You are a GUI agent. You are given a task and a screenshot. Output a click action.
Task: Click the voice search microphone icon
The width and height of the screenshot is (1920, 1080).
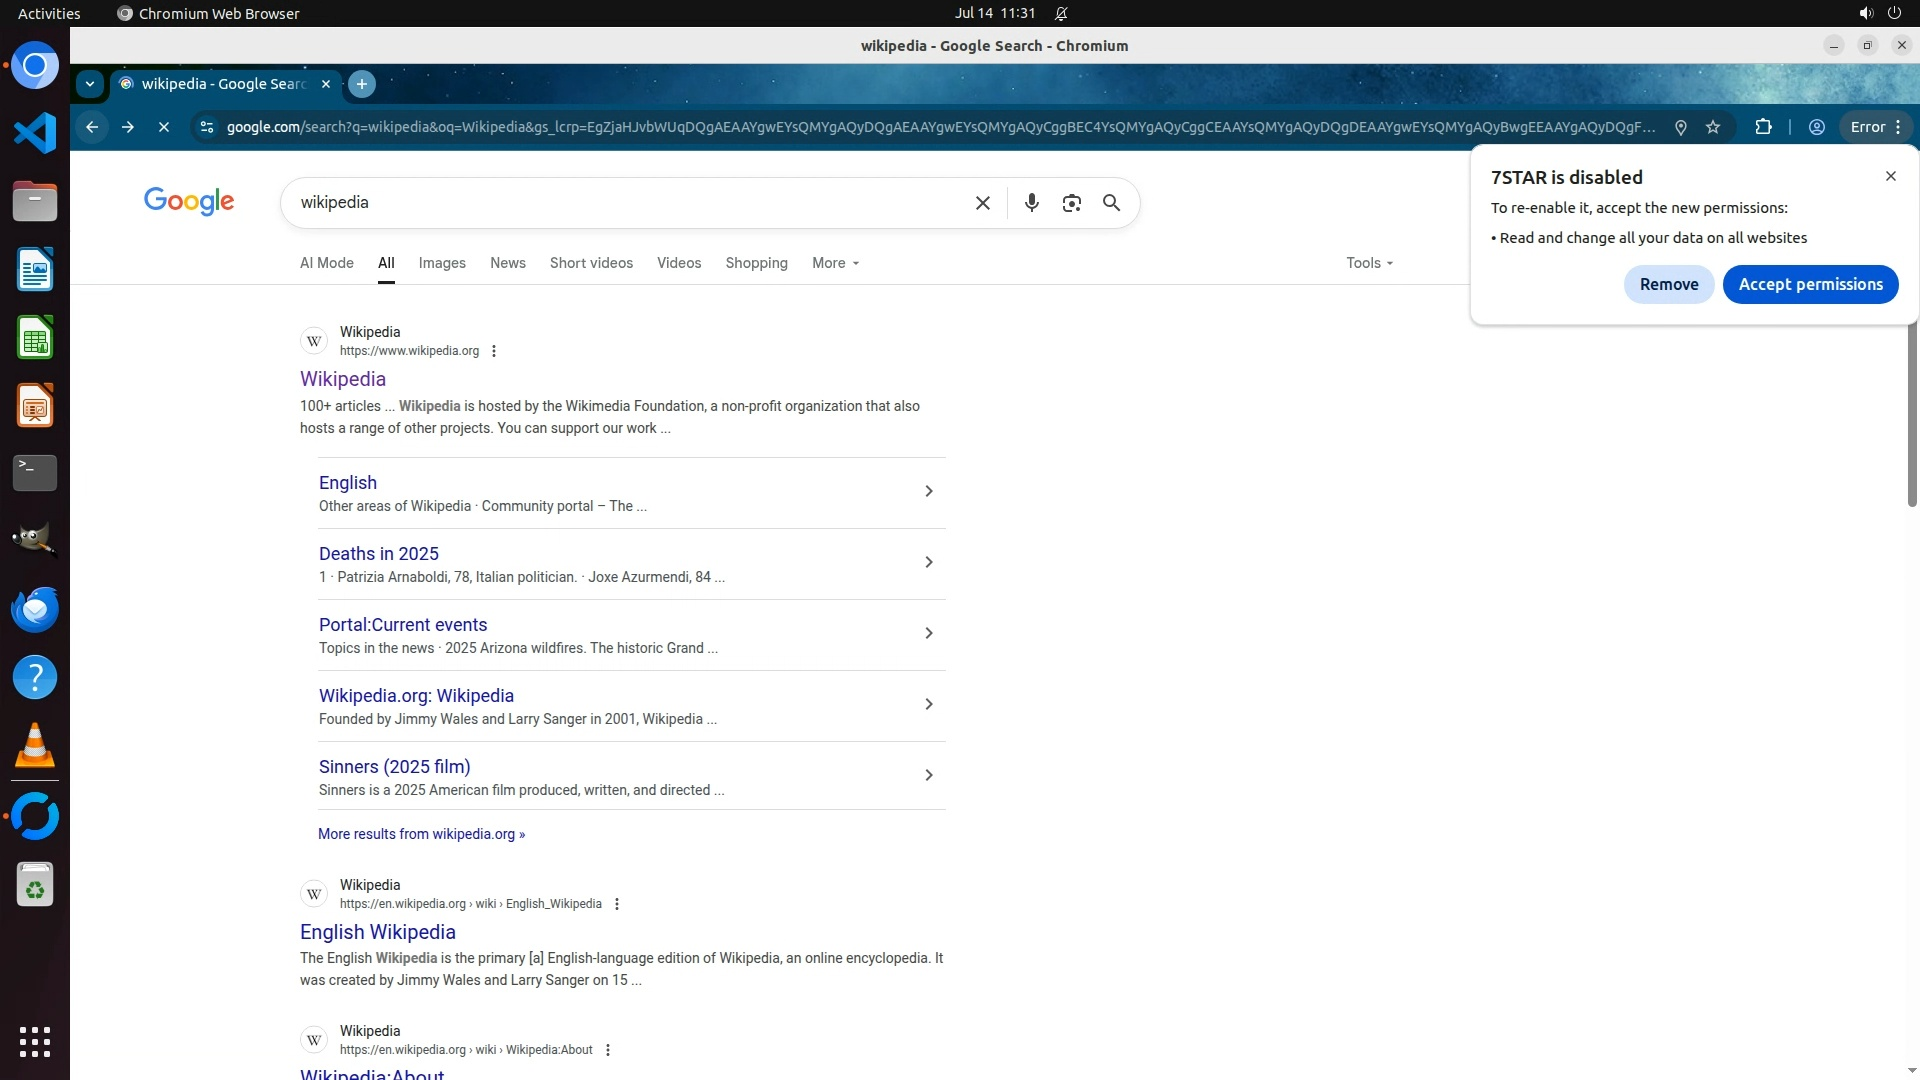(1031, 203)
